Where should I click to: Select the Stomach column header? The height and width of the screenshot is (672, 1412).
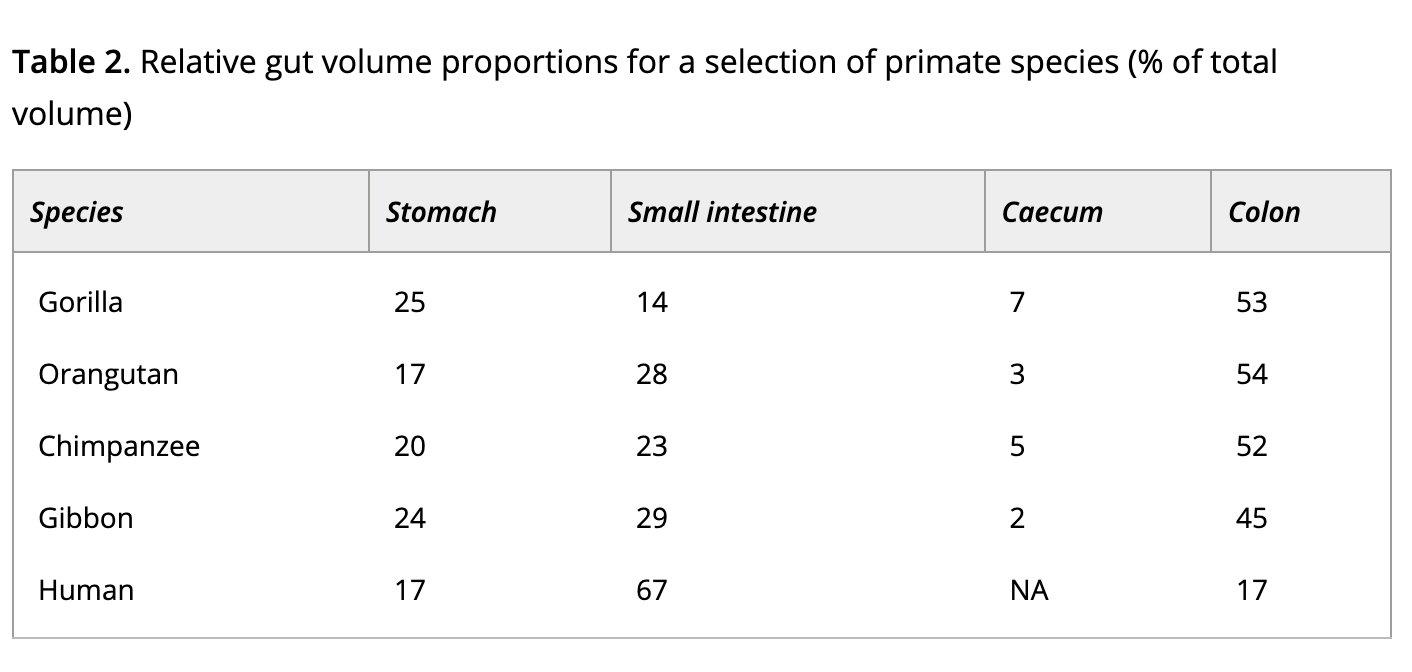click(x=441, y=212)
